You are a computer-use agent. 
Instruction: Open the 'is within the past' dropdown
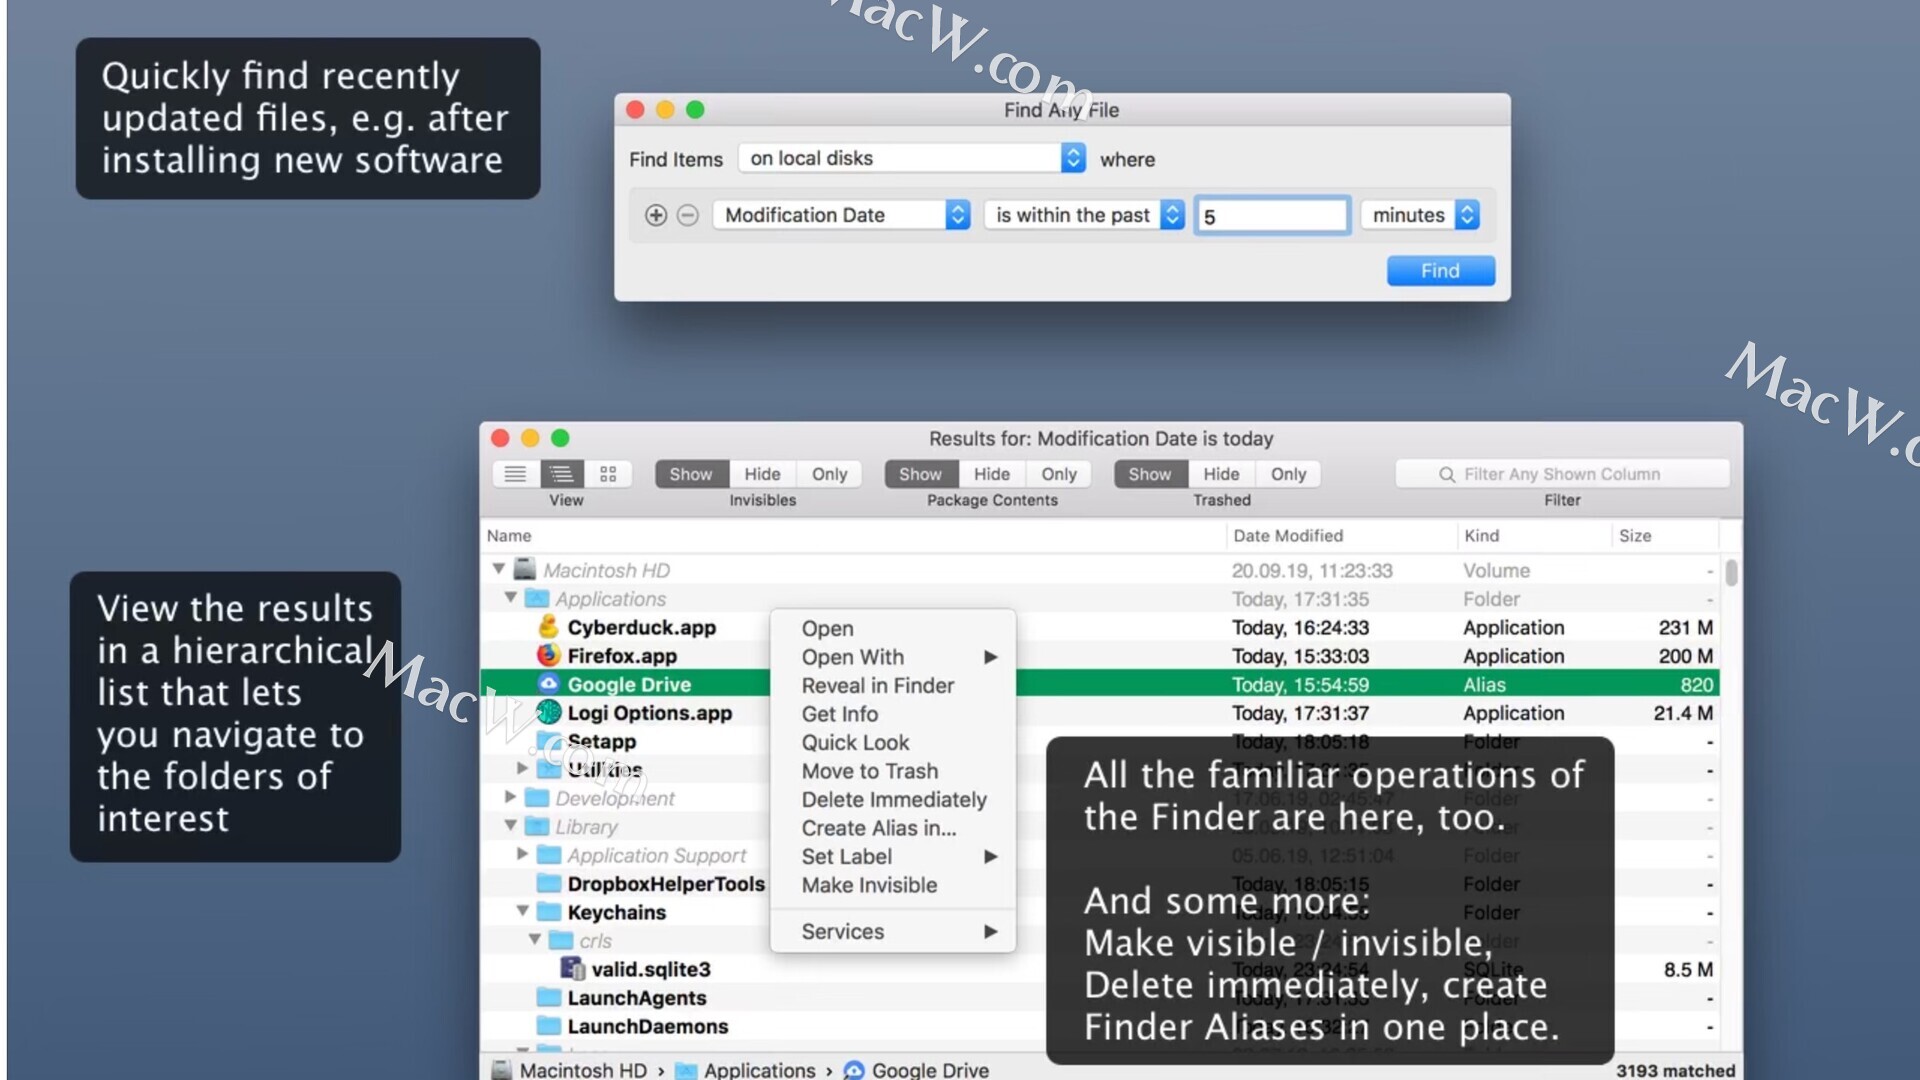(x=1085, y=215)
